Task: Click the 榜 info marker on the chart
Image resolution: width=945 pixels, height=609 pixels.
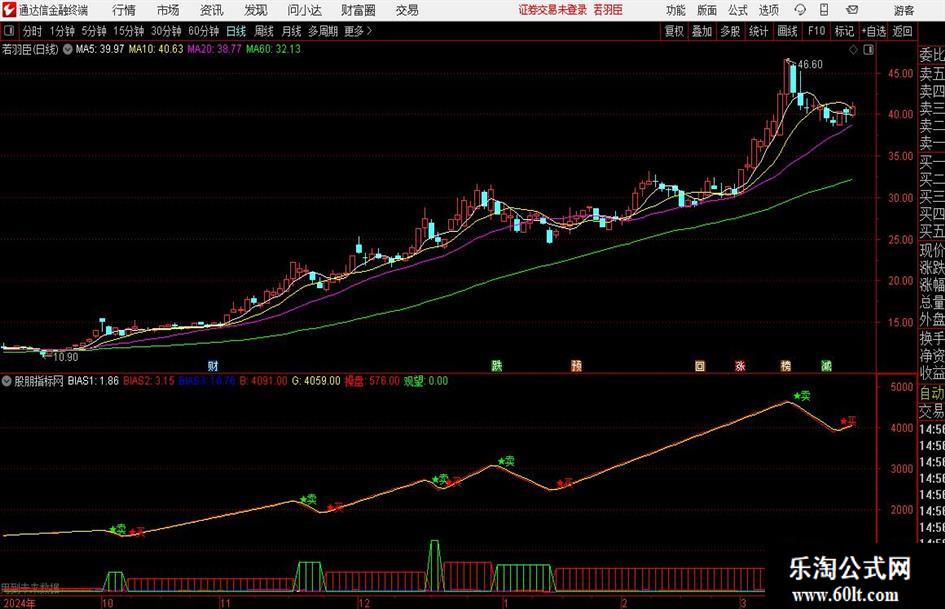Action: (x=785, y=365)
